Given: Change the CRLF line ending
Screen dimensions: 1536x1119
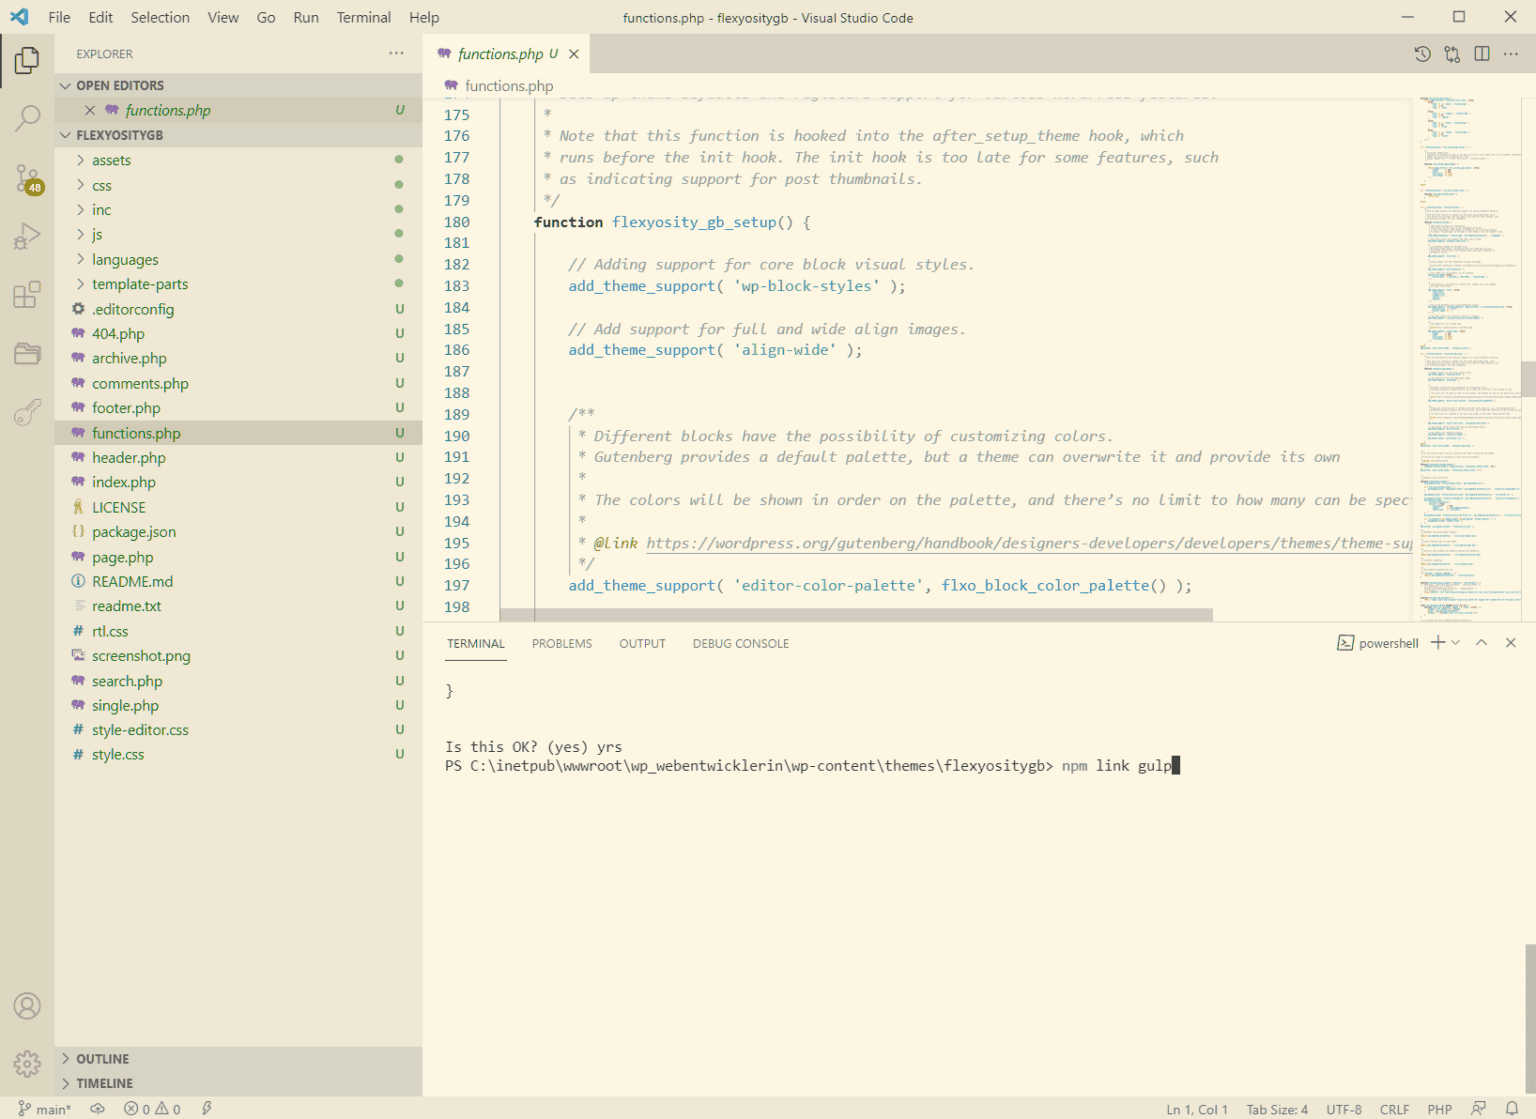Looking at the screenshot, I should (1394, 1109).
